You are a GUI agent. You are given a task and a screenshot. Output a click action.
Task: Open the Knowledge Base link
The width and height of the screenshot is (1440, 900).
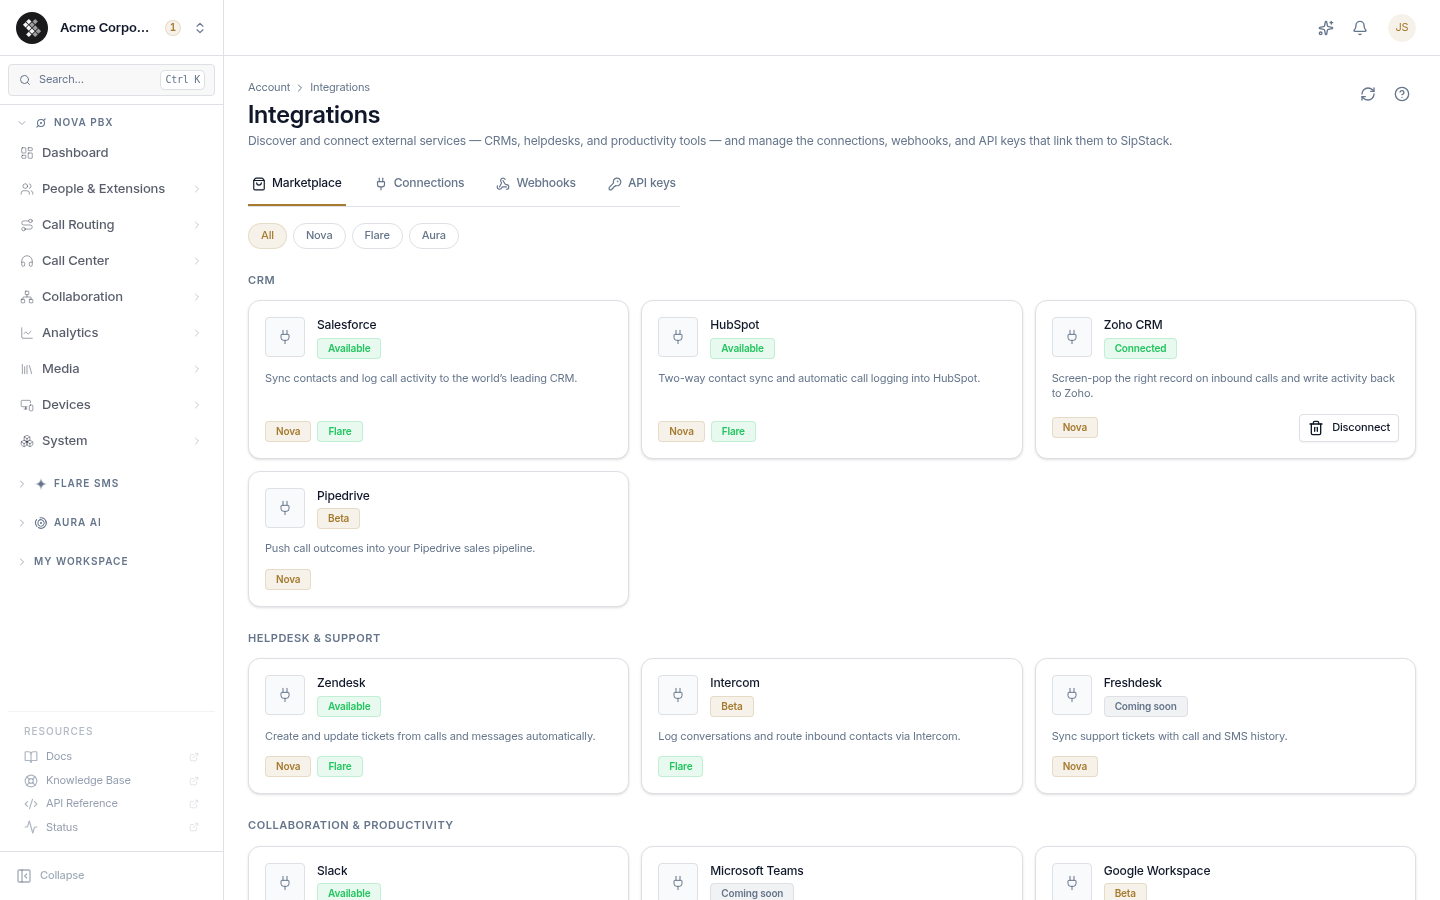[x=111, y=781]
